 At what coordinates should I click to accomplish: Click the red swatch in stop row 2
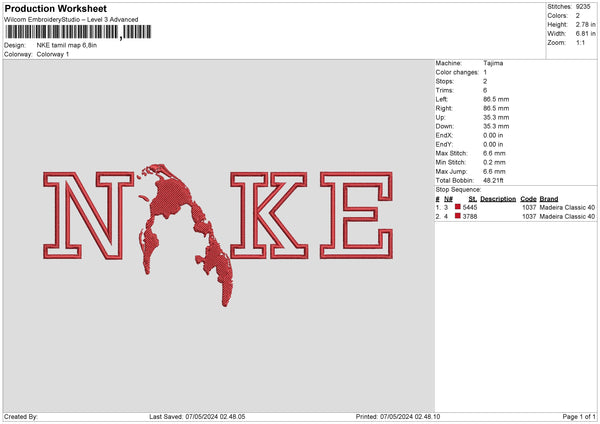(x=458, y=216)
